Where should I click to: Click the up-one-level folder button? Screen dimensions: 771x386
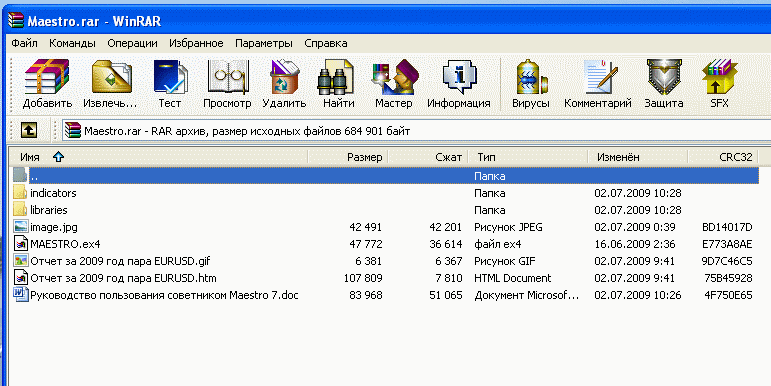point(29,131)
